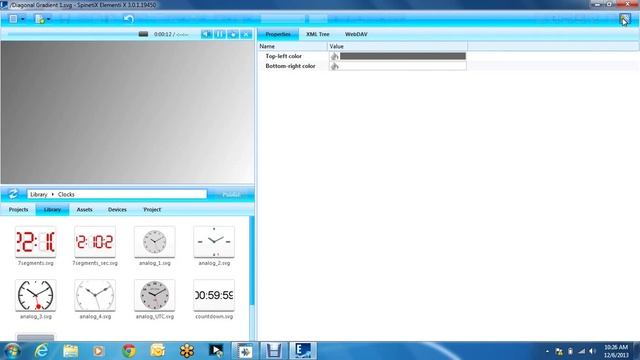Click the layout square icon in top toolbar
The height and width of the screenshot is (360, 640).
pyautogui.click(x=13, y=19)
